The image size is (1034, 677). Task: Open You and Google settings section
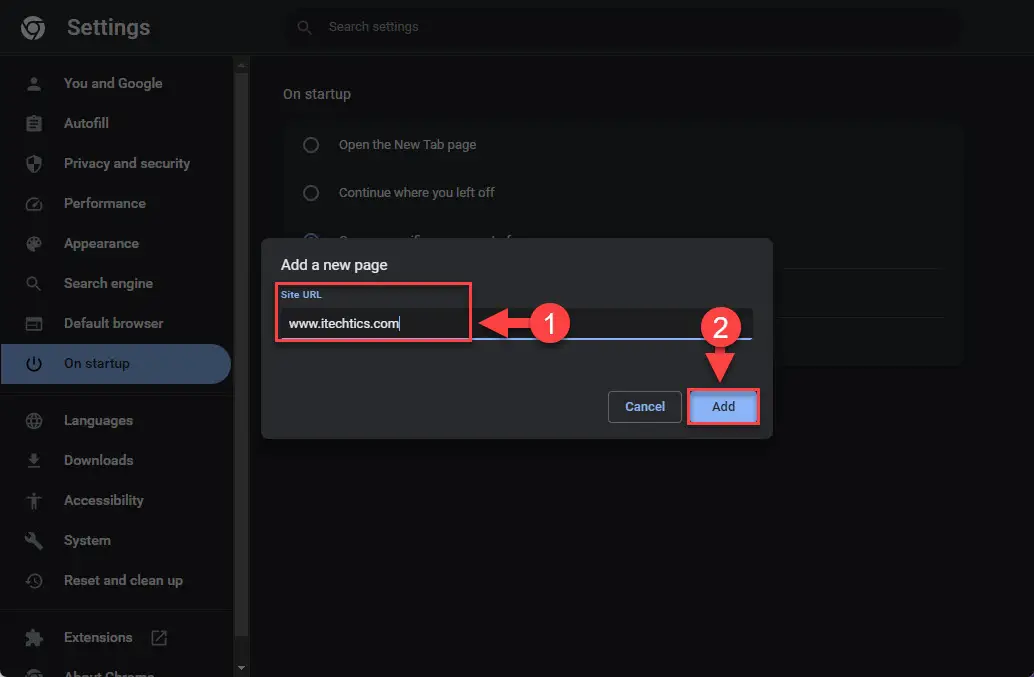click(x=115, y=84)
